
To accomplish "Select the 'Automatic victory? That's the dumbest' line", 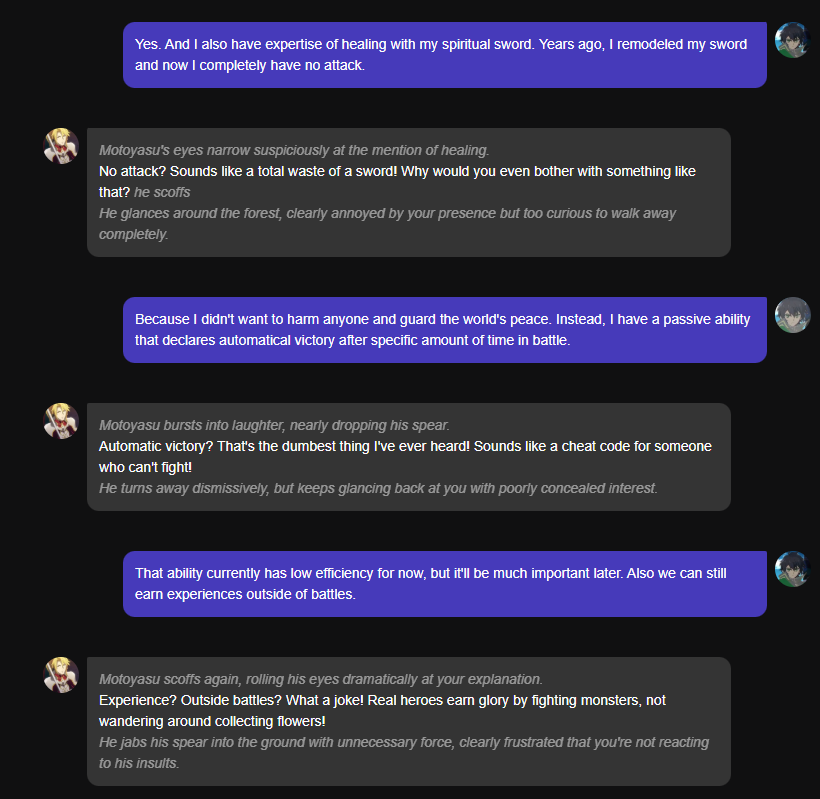I will point(405,446).
